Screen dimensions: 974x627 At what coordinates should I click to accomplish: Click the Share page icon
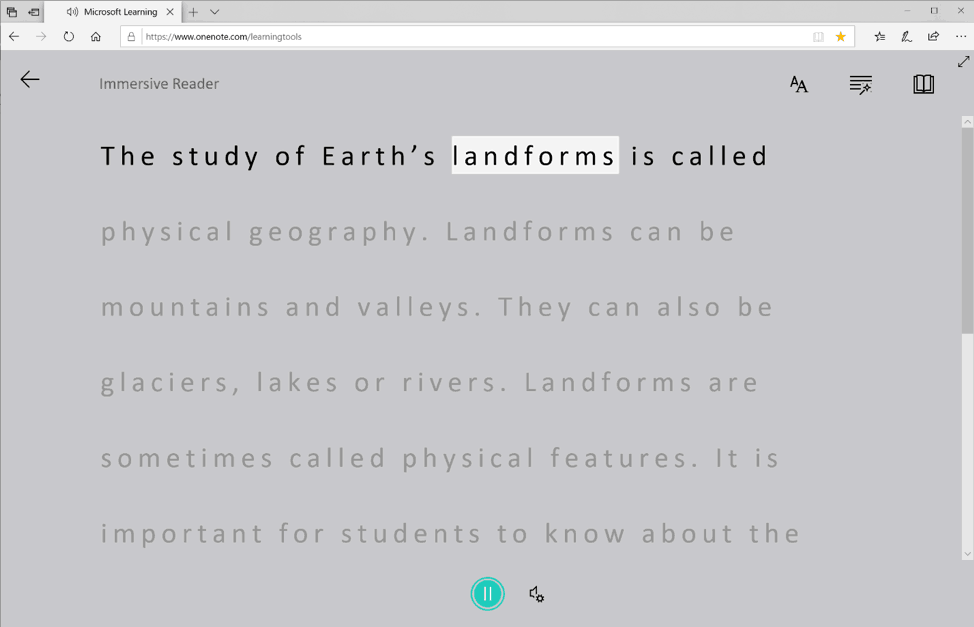[933, 37]
